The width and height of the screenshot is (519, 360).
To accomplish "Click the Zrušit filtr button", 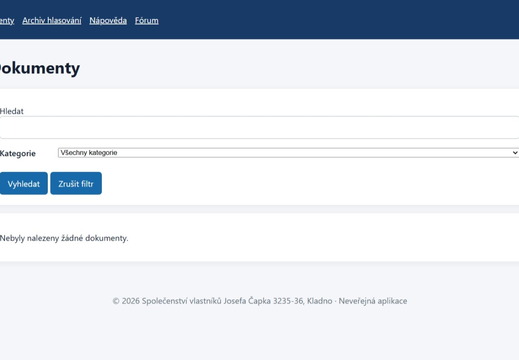I will coord(76,183).
